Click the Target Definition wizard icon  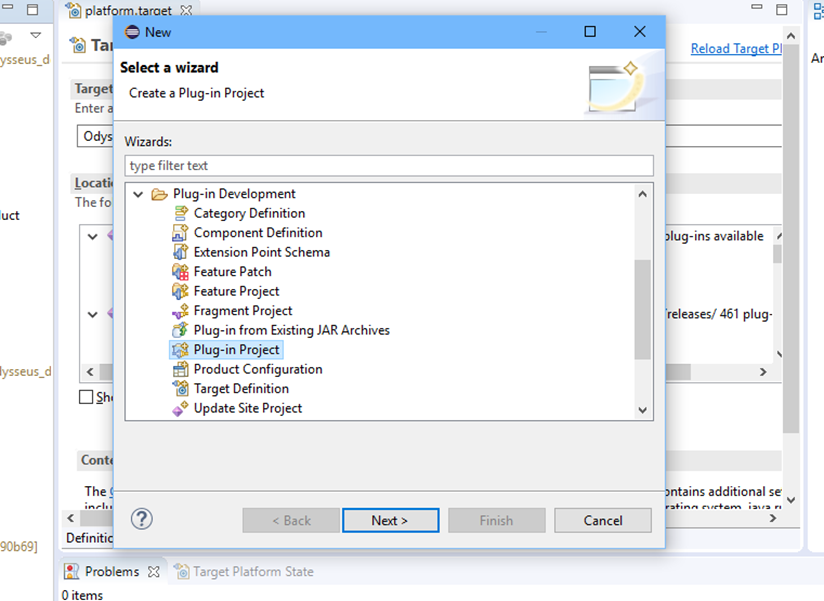click(179, 388)
